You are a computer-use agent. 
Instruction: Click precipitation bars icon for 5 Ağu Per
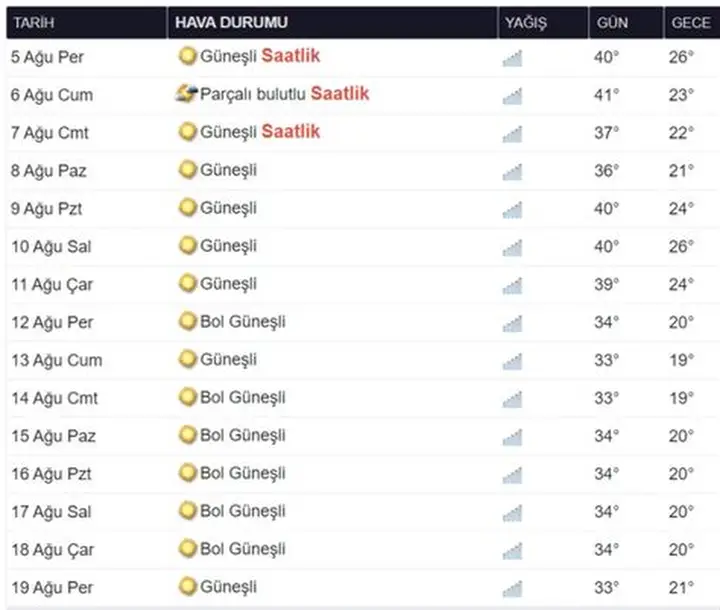click(512, 58)
